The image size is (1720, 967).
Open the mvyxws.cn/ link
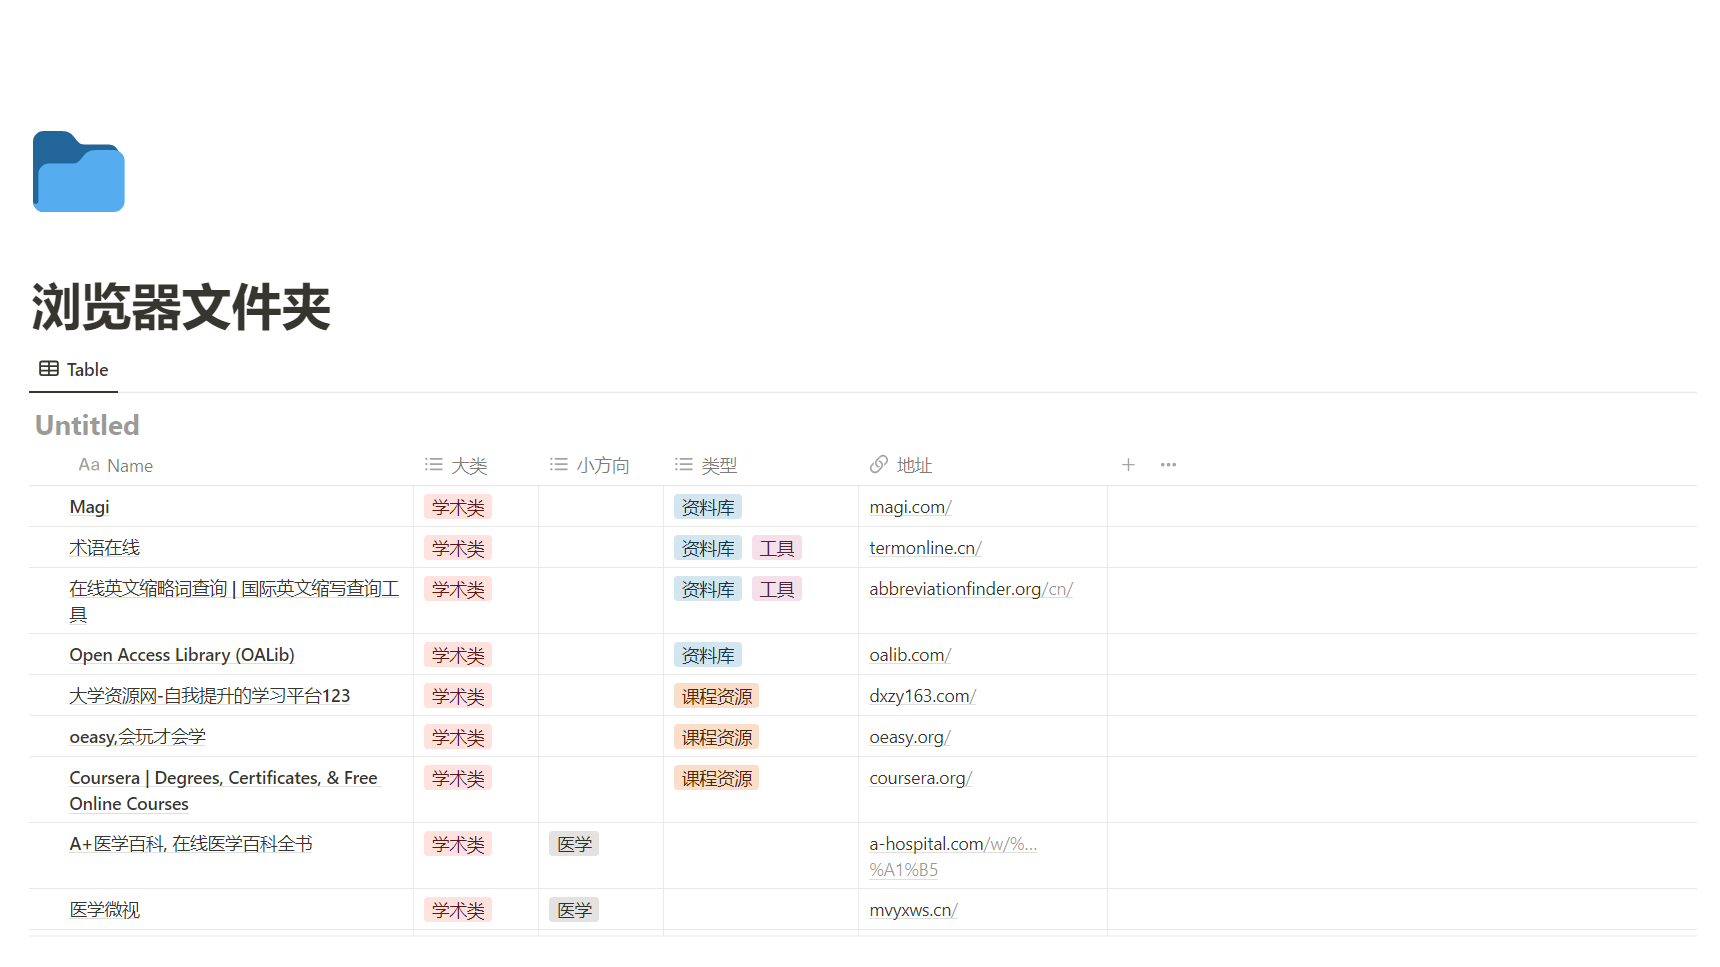(913, 910)
